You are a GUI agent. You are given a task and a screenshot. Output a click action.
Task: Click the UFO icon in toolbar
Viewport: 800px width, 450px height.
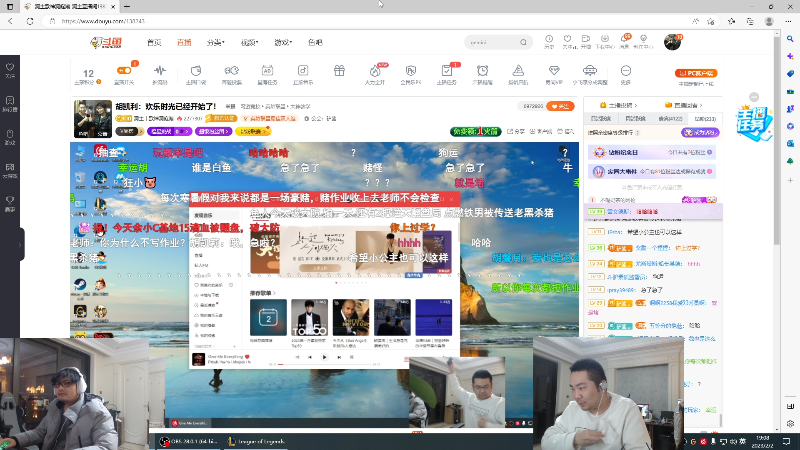pyautogui.click(x=590, y=70)
